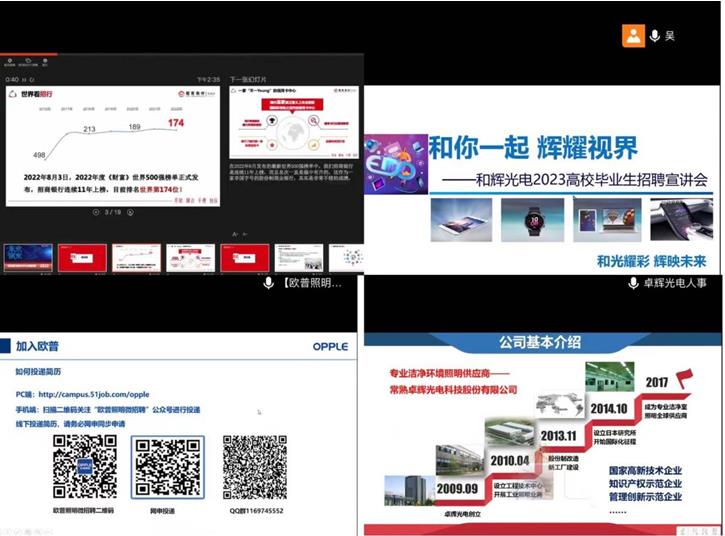Decrease the notes font size with smaller A

[233, 234]
